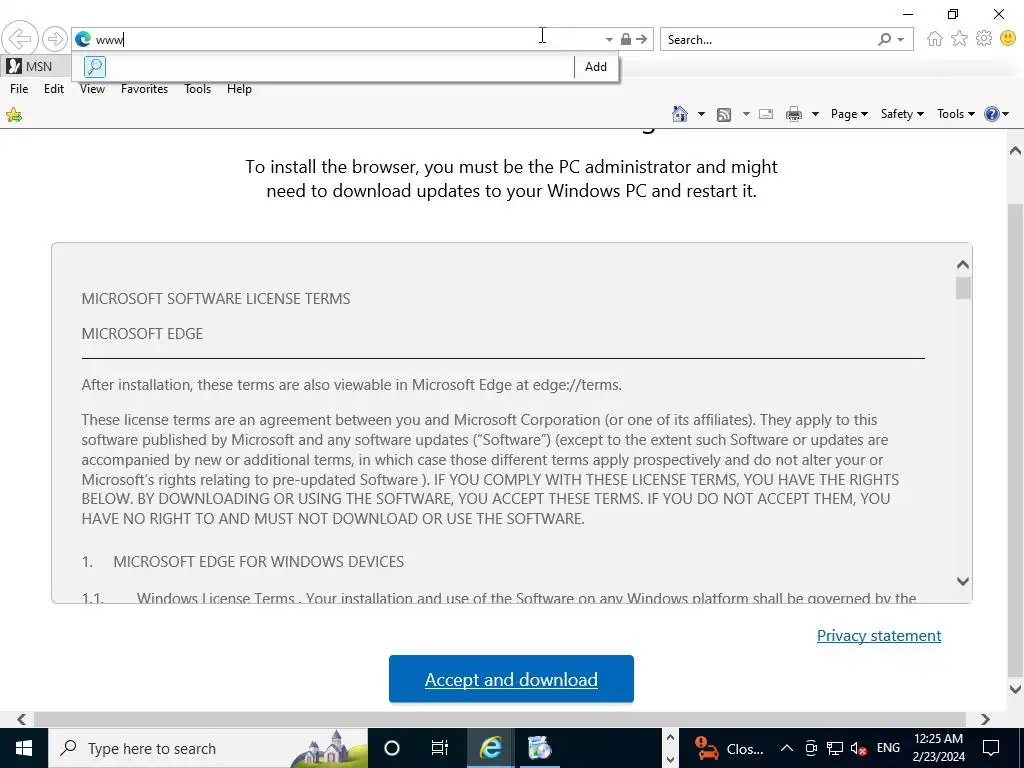
Task: Open the Favorites star icon at top right
Action: [959, 39]
